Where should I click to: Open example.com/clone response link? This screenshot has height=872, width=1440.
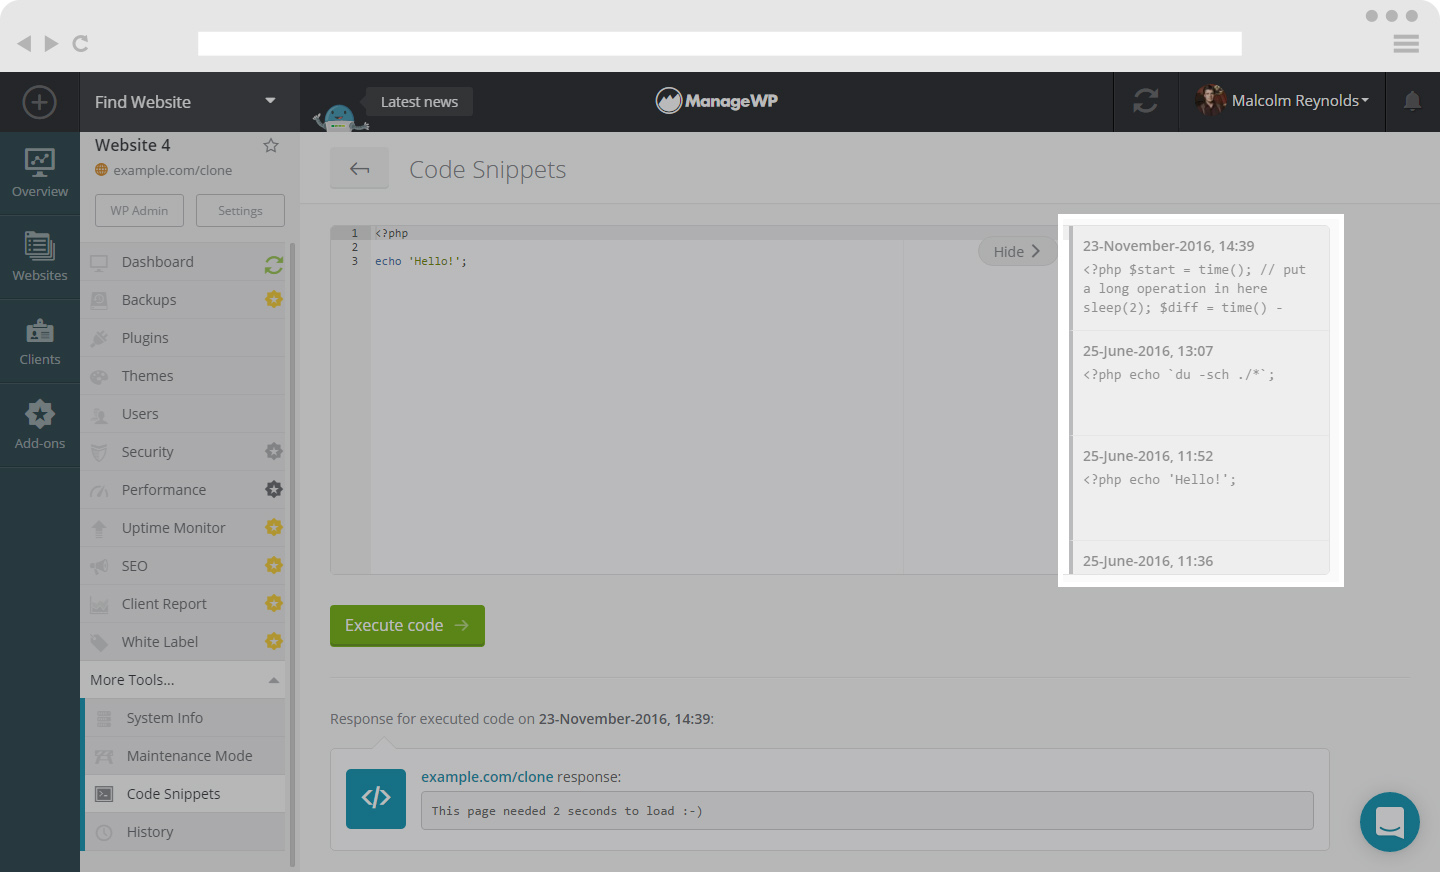coord(487,777)
